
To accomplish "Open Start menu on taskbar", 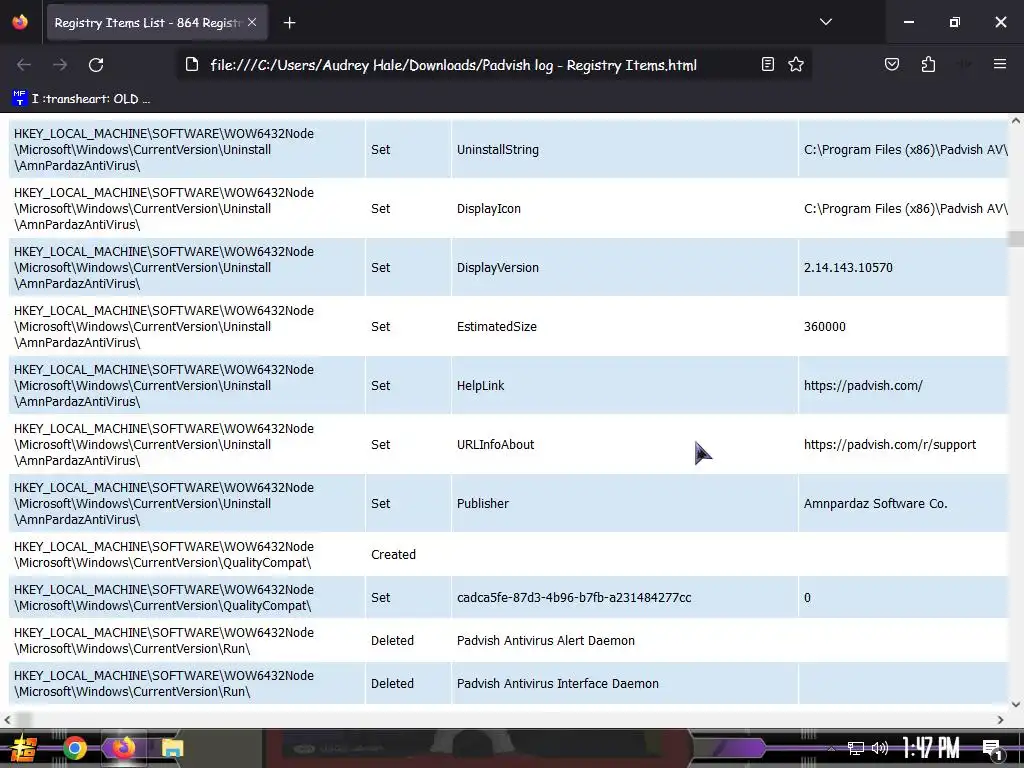I will point(23,748).
